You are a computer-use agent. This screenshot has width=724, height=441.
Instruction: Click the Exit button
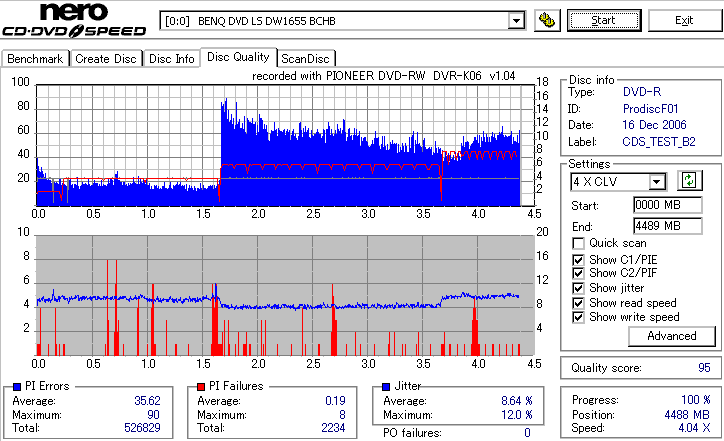pyautogui.click(x=684, y=20)
